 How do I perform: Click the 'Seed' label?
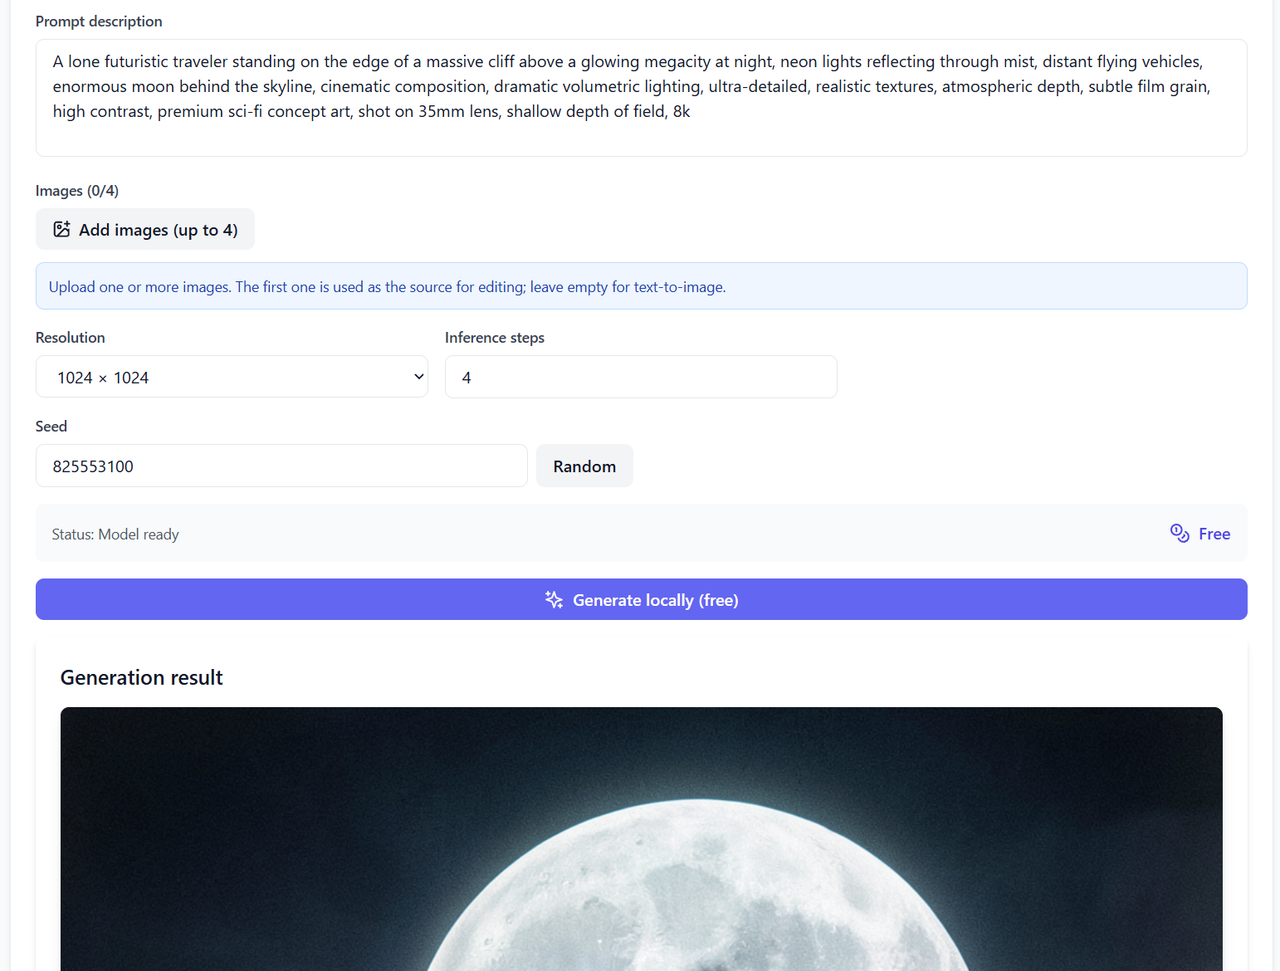tap(51, 426)
